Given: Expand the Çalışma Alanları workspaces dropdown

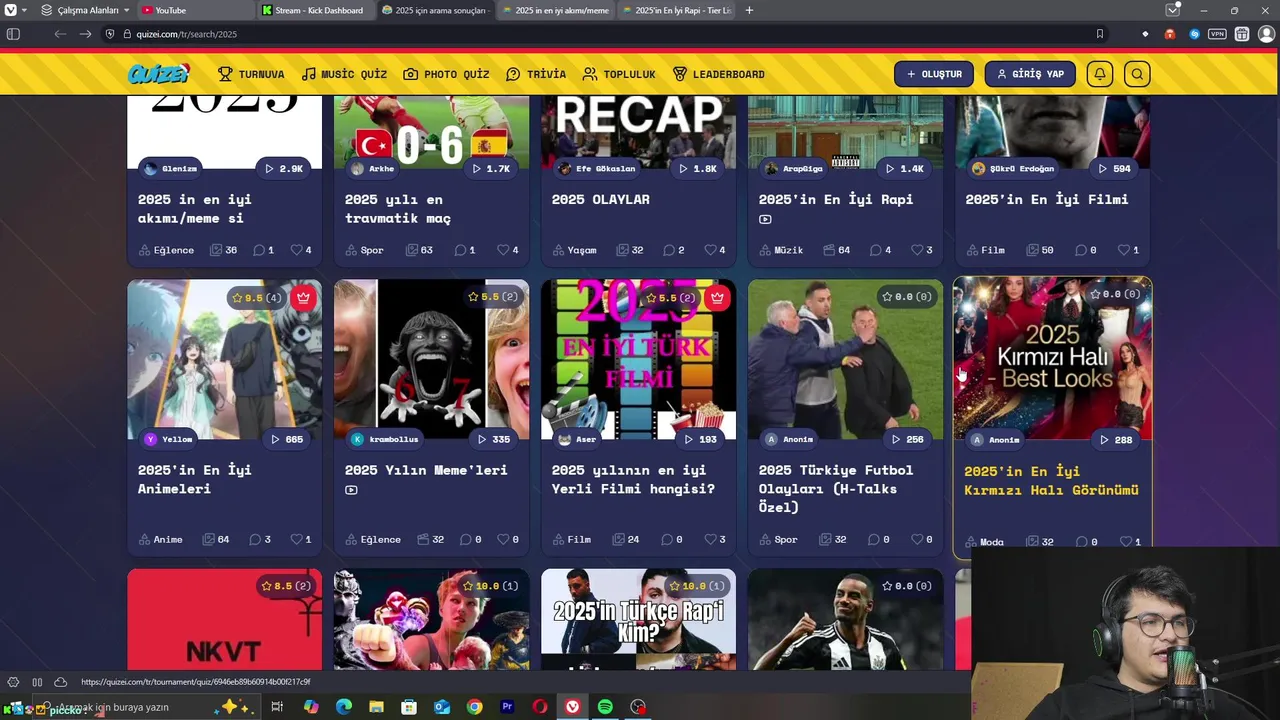Looking at the screenshot, I should coord(86,10).
